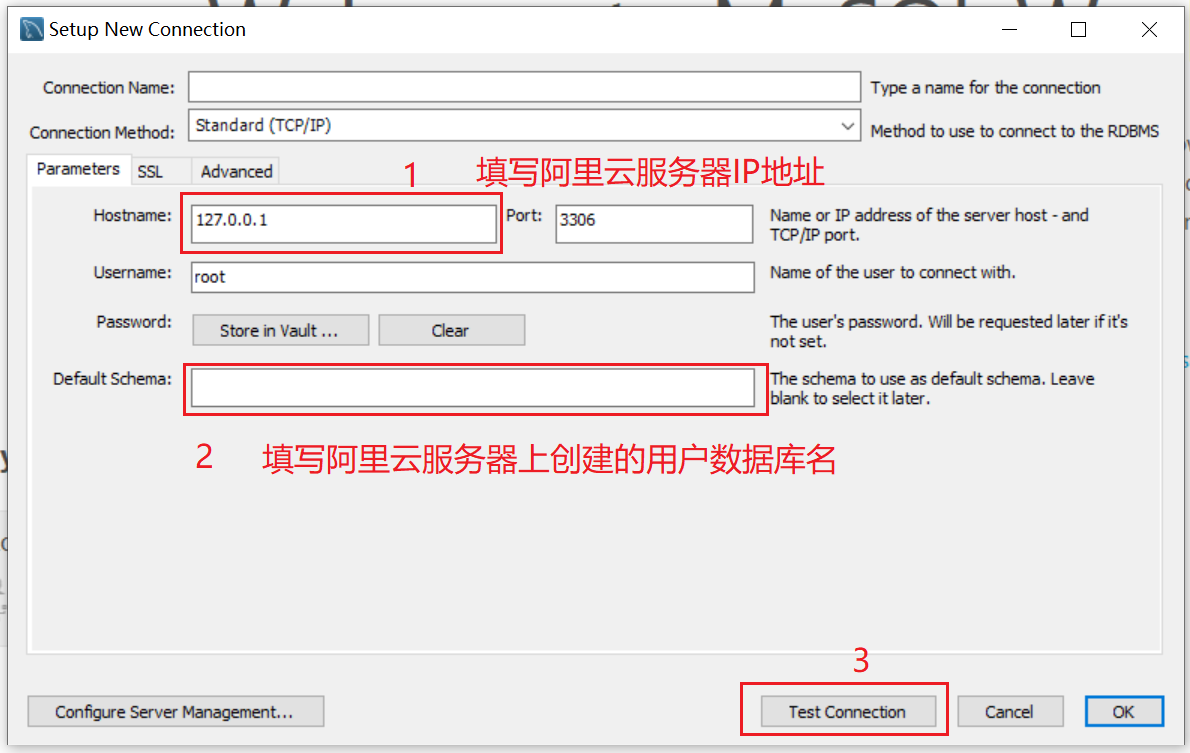
Task: Select the Username field containing root
Action: [x=473, y=277]
